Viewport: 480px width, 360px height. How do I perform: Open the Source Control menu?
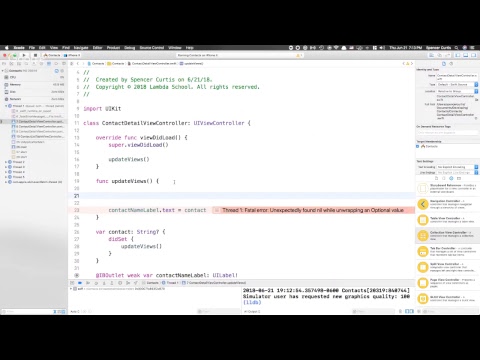(x=152, y=48)
